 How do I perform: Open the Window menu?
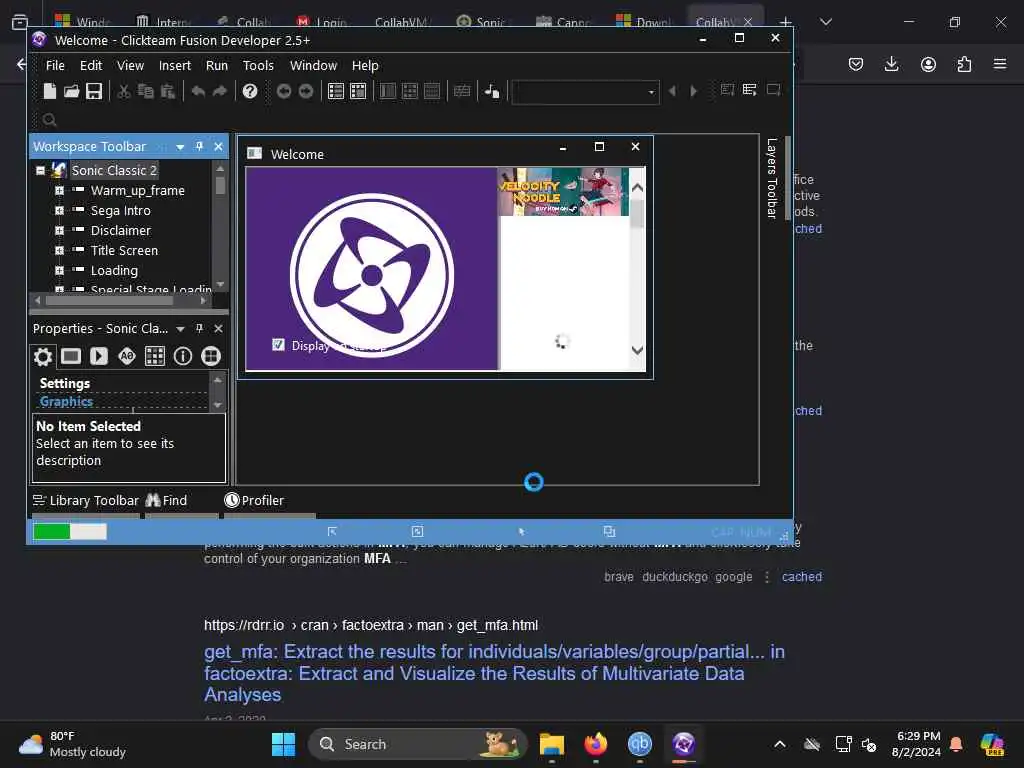(x=313, y=65)
